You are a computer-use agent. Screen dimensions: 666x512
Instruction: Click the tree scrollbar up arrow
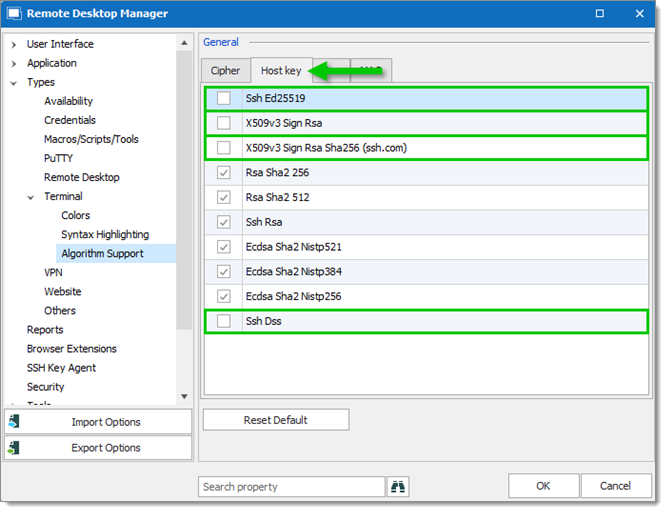(x=184, y=42)
